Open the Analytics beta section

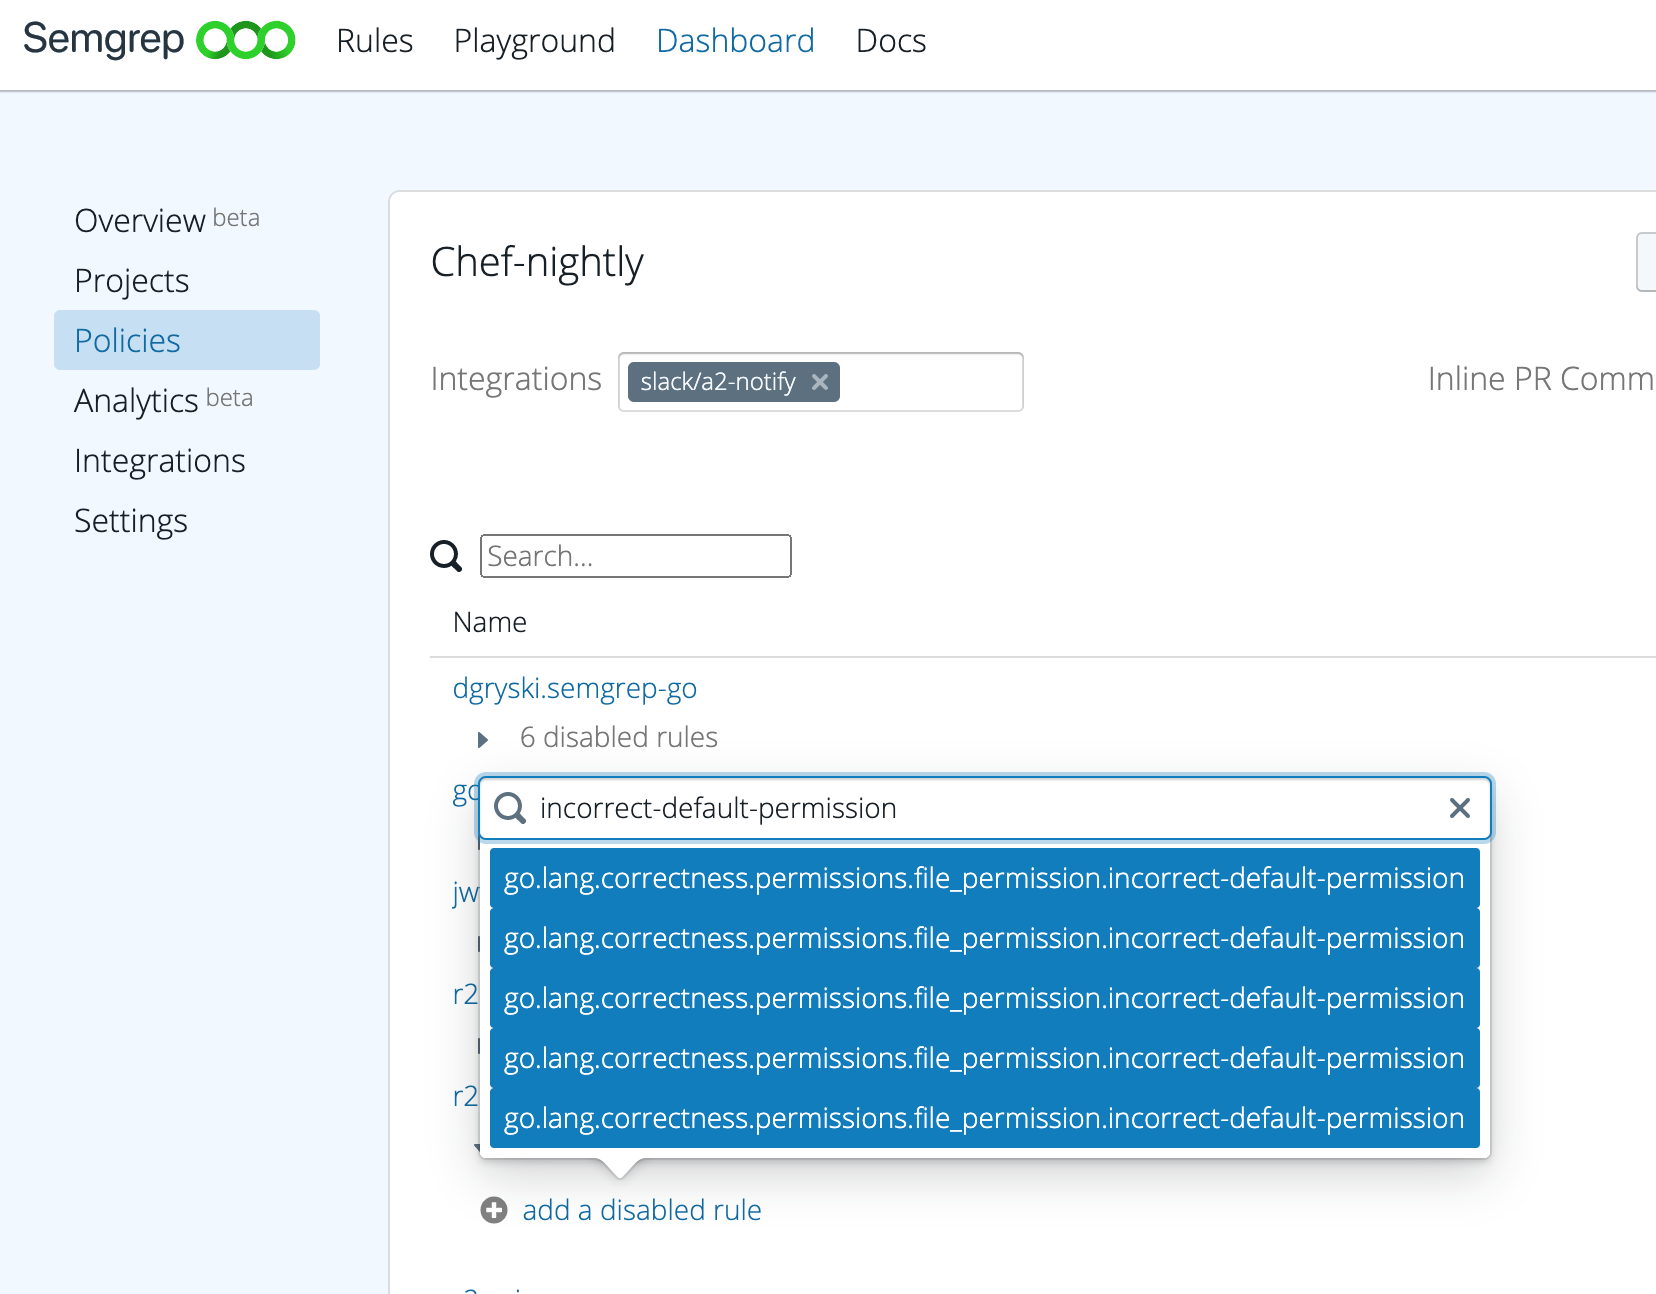(137, 400)
